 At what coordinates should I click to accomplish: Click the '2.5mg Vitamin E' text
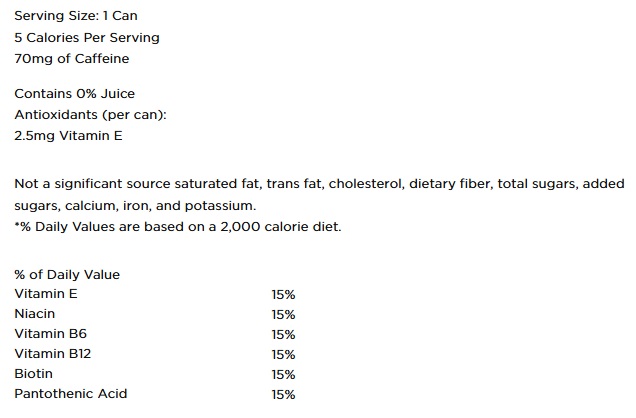(68, 136)
